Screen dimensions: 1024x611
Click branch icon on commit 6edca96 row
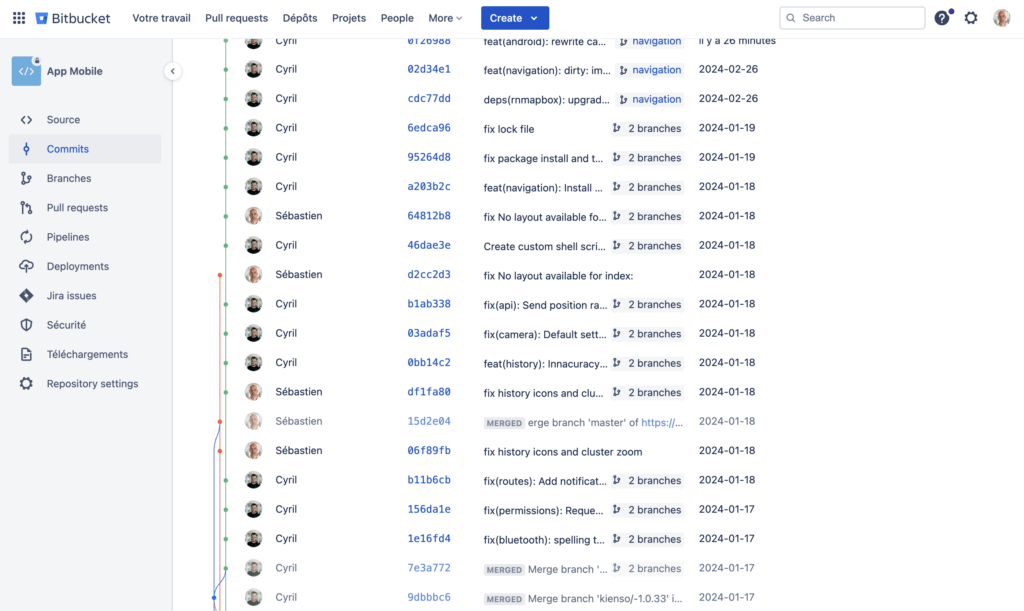click(616, 128)
